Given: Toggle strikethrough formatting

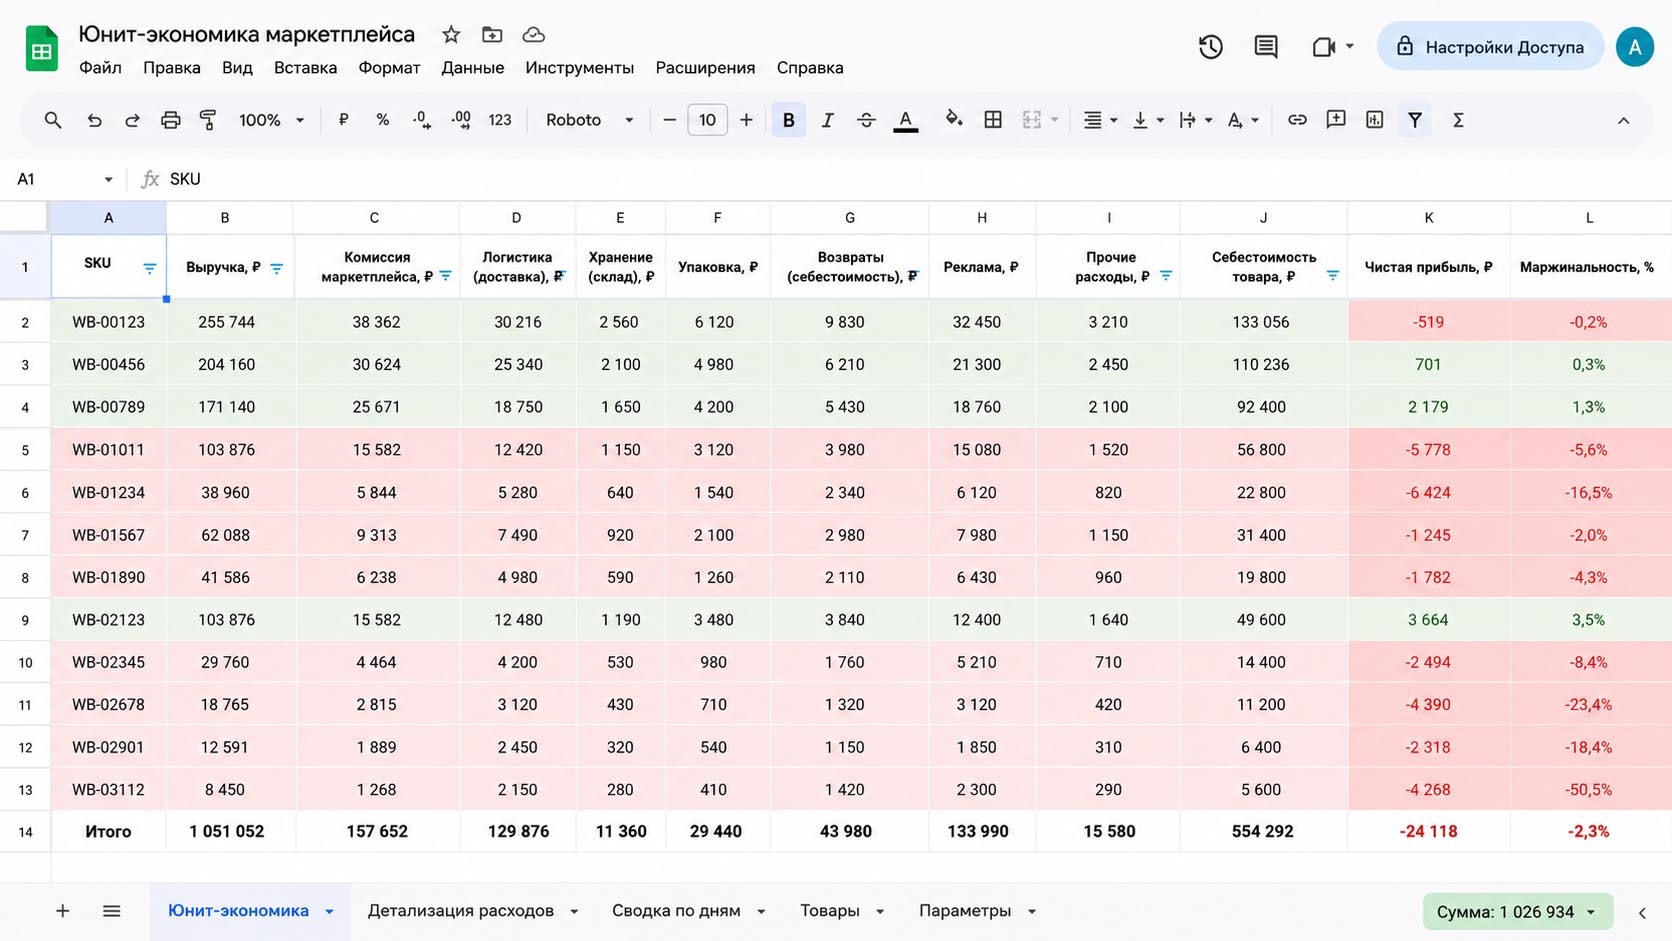Looking at the screenshot, I should pyautogui.click(x=866, y=120).
